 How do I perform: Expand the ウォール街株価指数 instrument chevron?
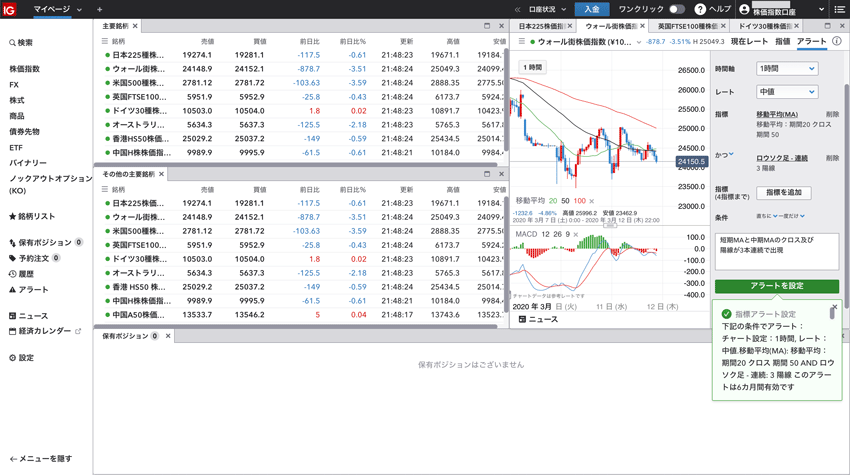click(639, 42)
